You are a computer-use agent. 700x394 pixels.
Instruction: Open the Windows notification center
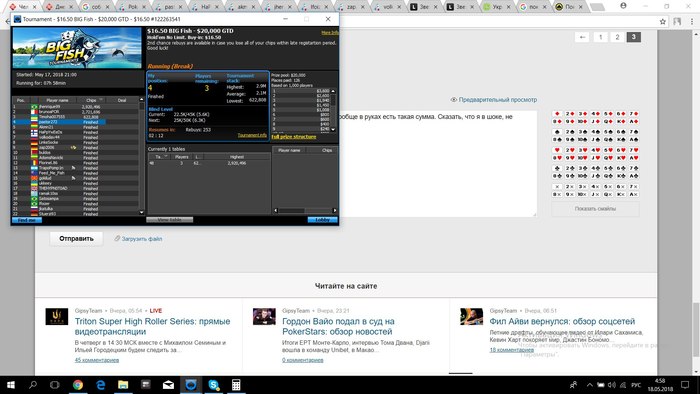click(x=685, y=385)
